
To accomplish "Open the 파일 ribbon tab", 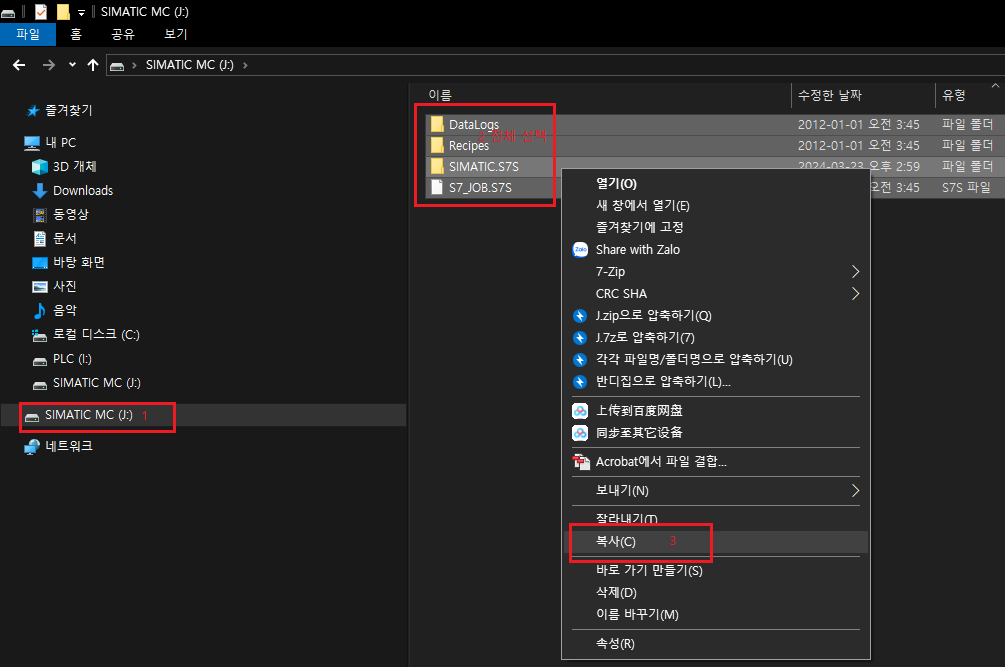I will point(28,34).
